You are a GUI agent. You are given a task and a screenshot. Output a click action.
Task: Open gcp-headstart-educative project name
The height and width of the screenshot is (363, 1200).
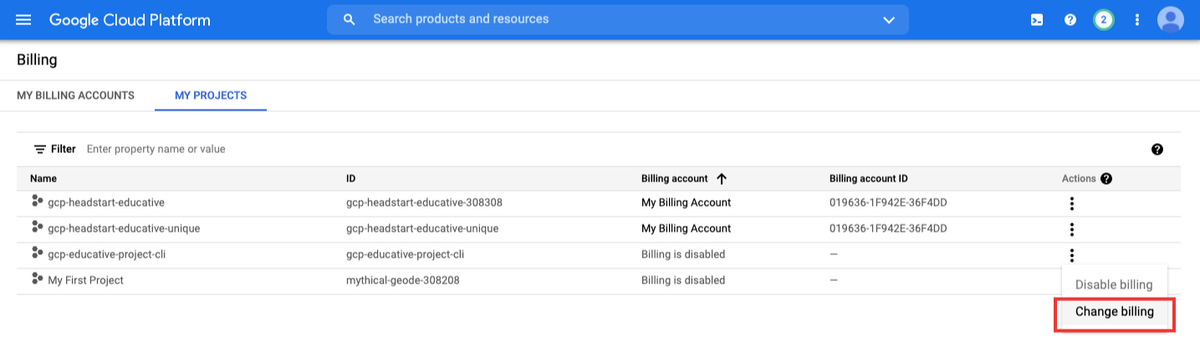pos(106,202)
